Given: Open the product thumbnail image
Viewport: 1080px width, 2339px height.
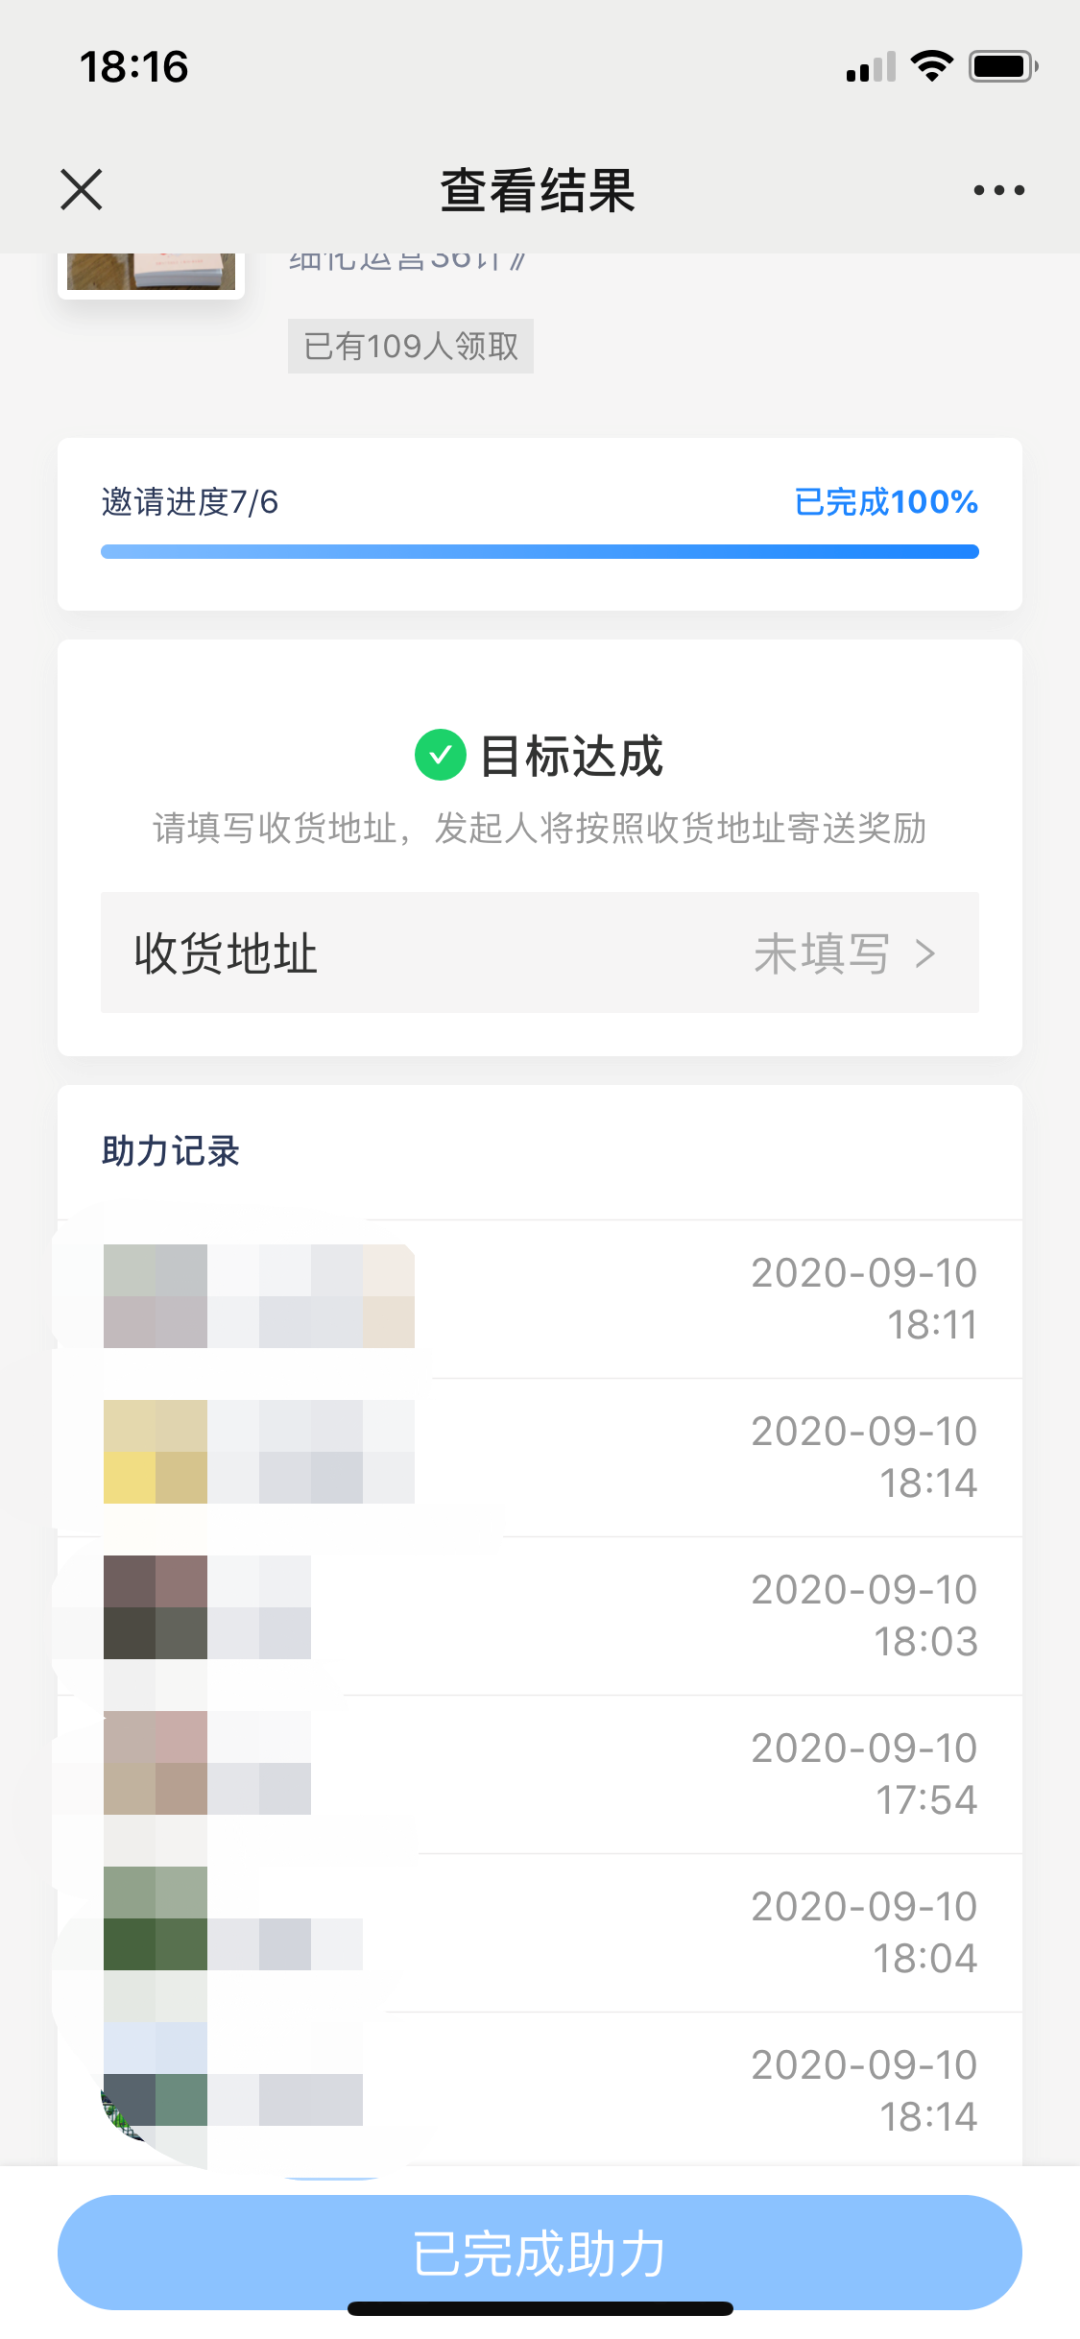Looking at the screenshot, I should [x=151, y=272].
